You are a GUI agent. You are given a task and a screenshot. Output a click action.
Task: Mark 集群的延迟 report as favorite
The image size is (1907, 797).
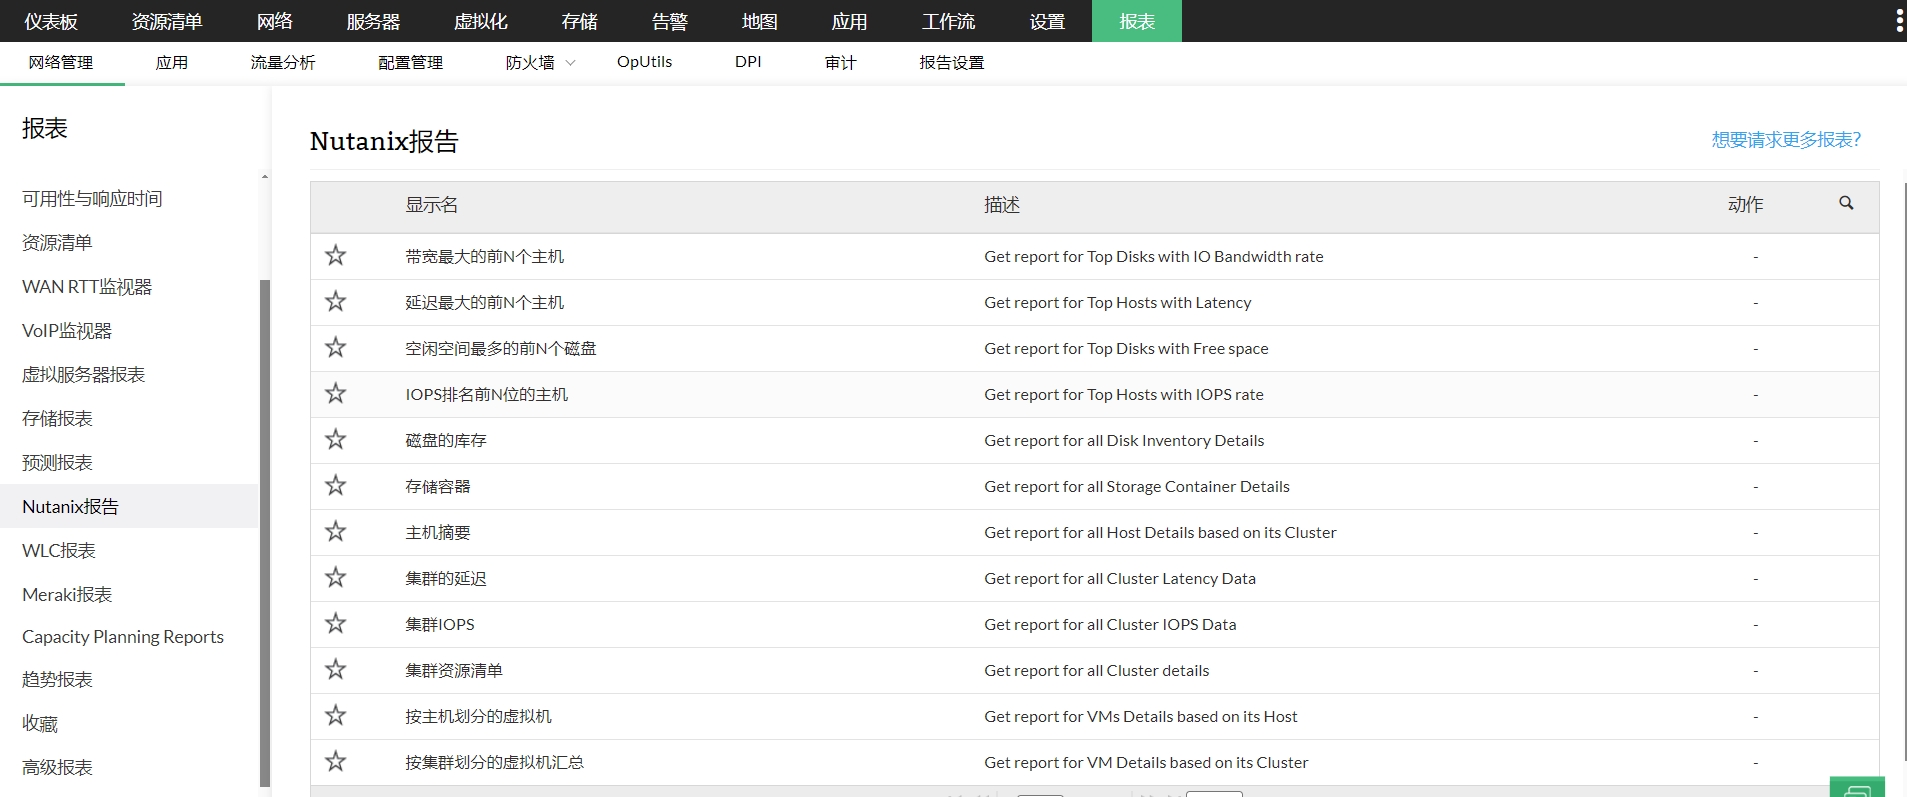click(336, 578)
